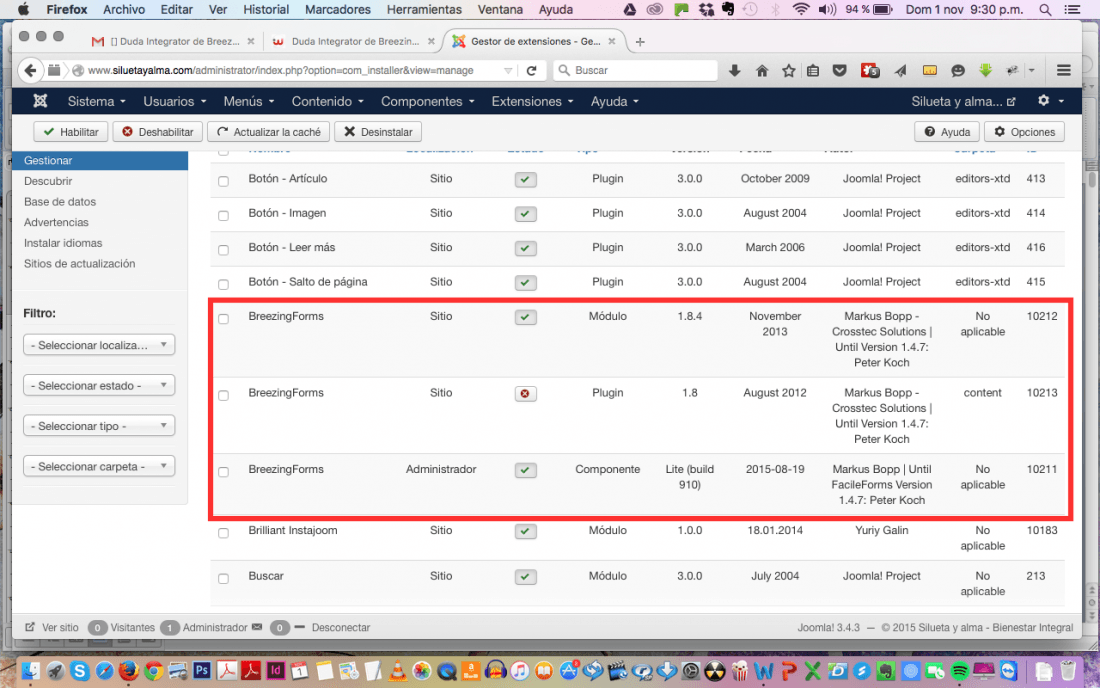The image size is (1100, 688).
Task: Click Actualizar la caché button
Action: 269,132
